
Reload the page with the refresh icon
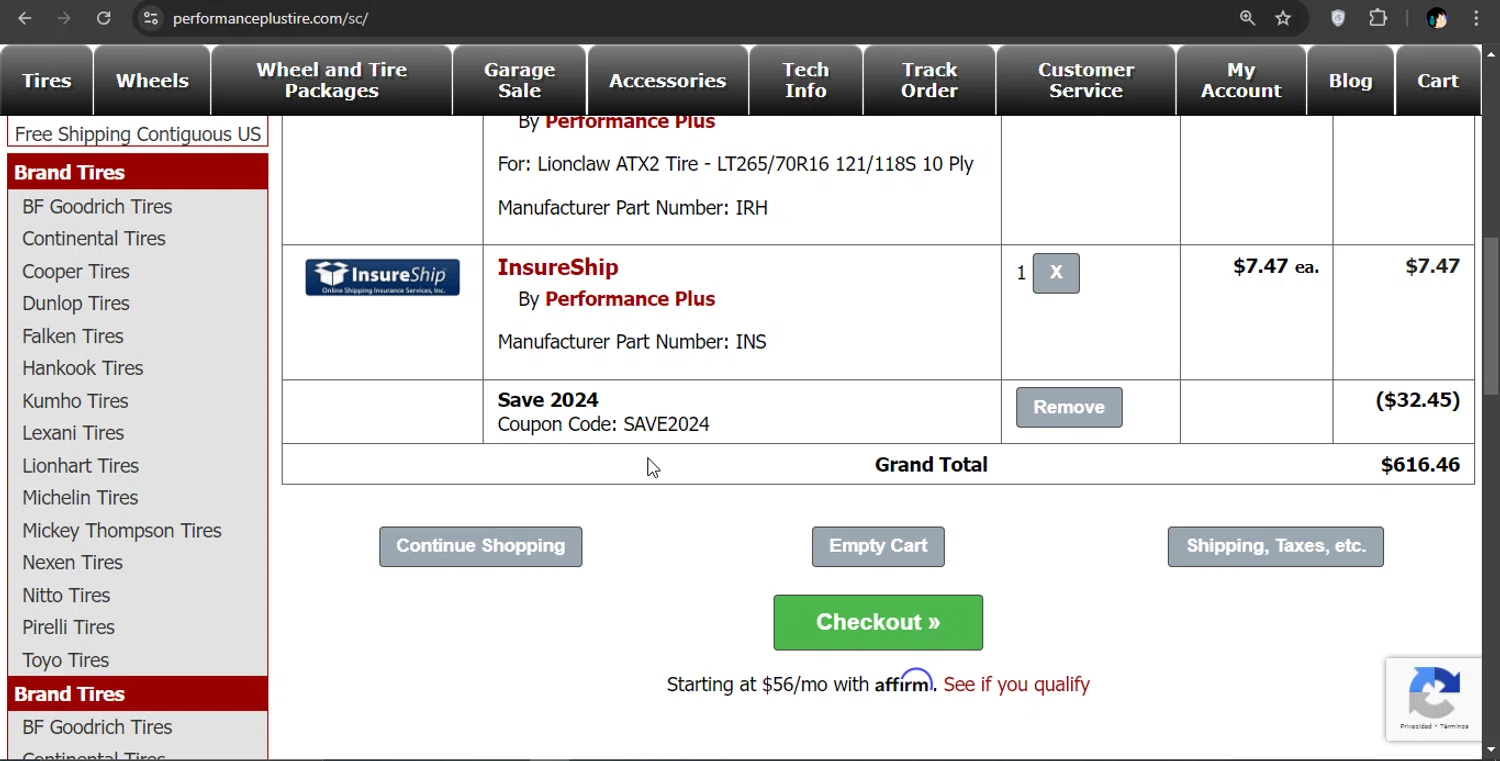click(x=103, y=18)
